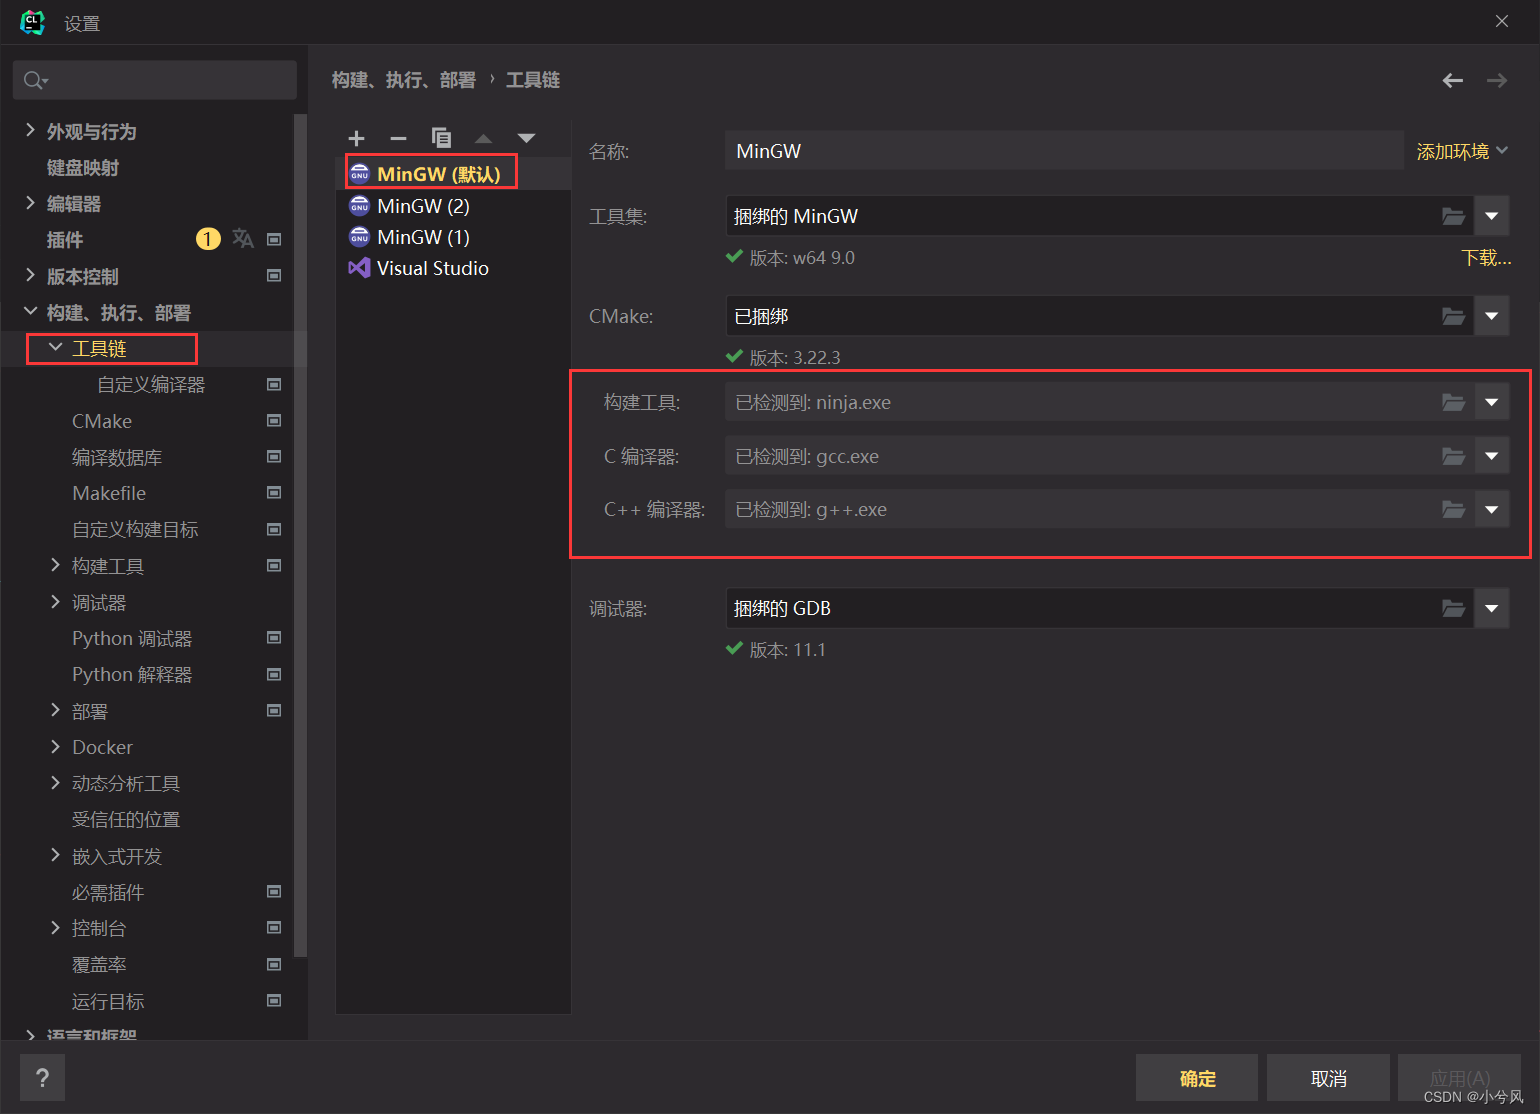
Task: Browse folder for 构建工具 path
Action: coord(1453,402)
